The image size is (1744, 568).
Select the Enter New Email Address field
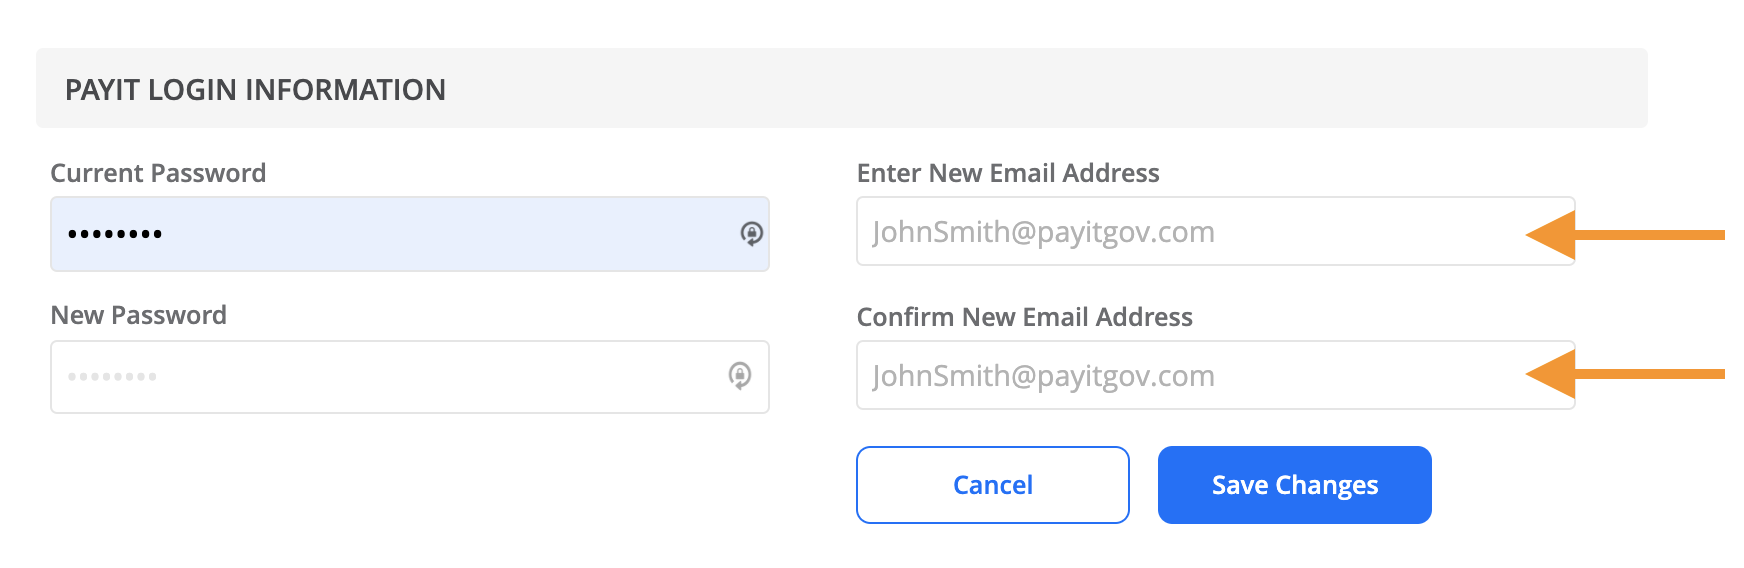click(x=1216, y=231)
